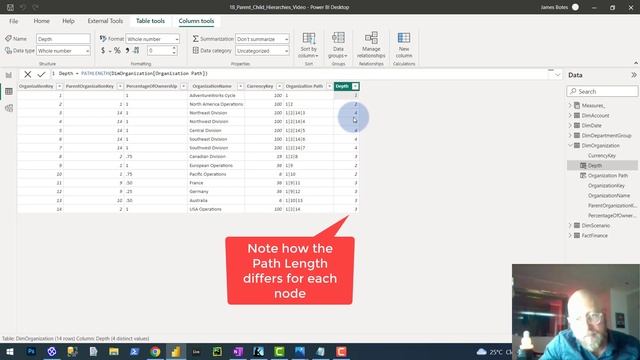Click the decimal places number field

(159, 51)
